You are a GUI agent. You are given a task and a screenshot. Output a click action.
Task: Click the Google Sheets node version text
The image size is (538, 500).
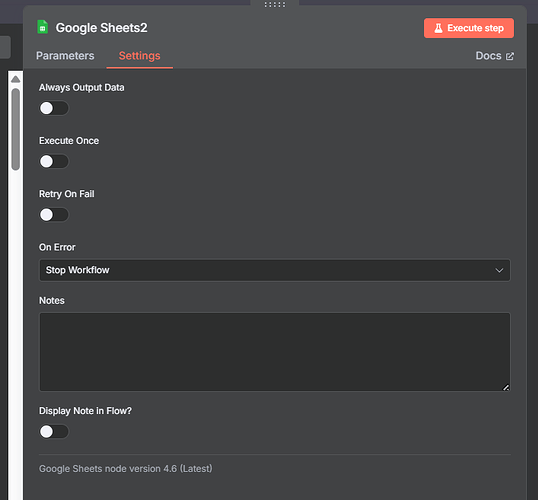(126, 468)
